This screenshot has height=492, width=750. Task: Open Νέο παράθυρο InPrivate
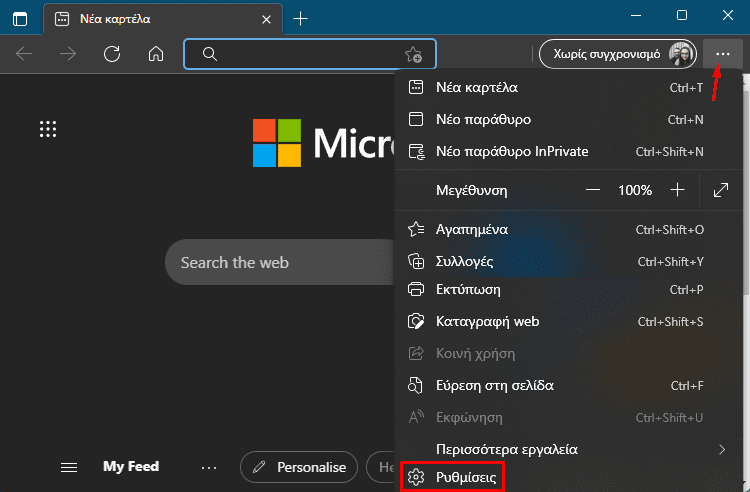tap(568, 152)
